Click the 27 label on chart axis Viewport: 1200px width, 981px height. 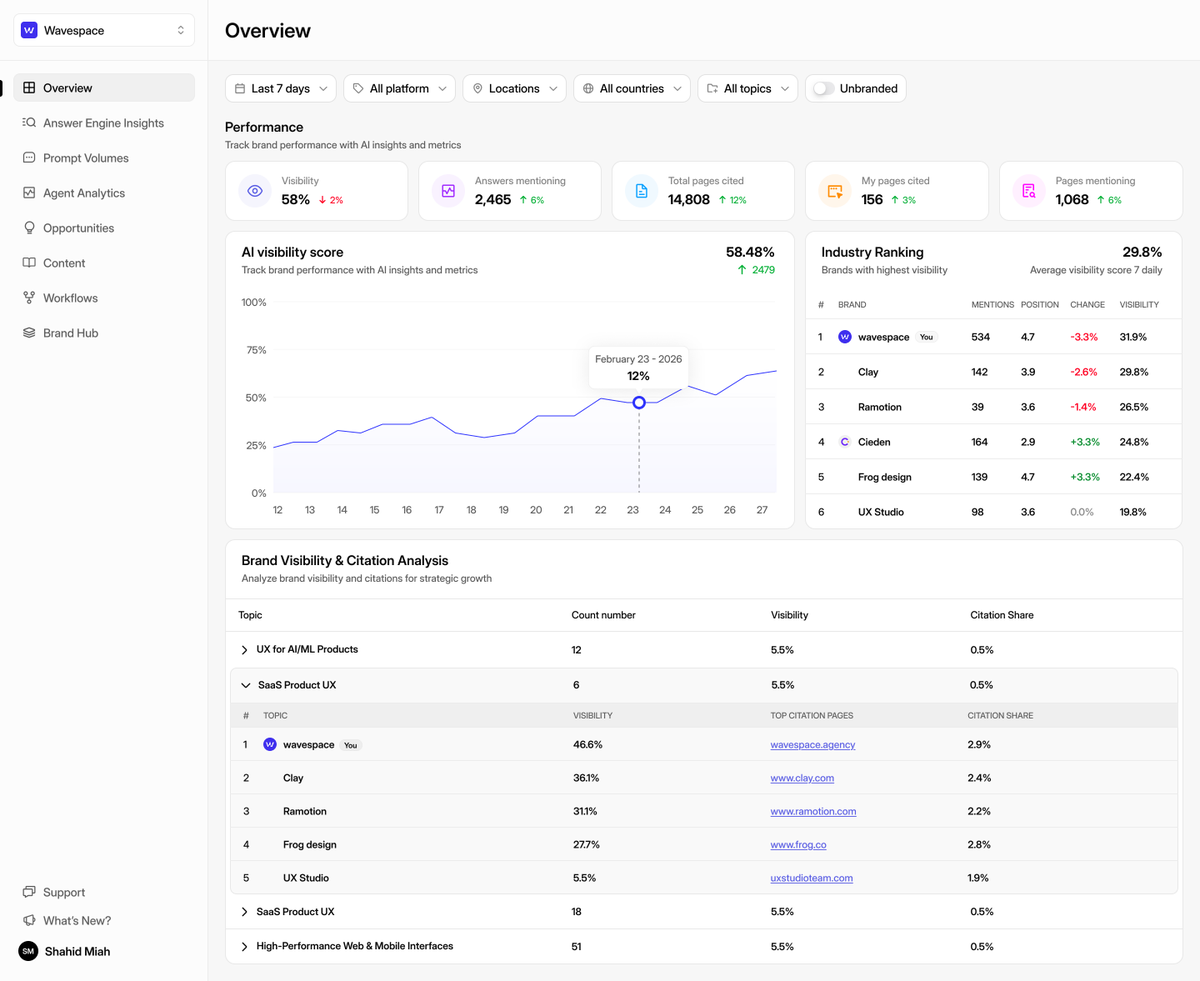pos(762,510)
